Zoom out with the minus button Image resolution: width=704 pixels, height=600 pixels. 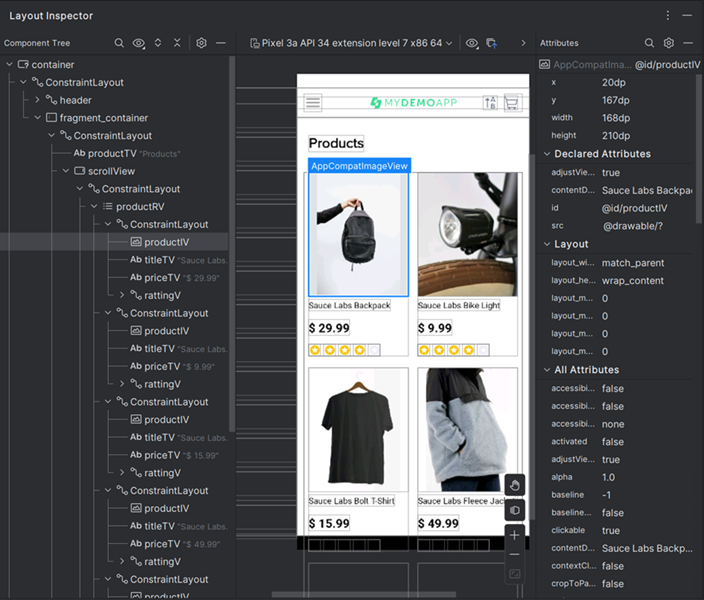[x=514, y=555]
